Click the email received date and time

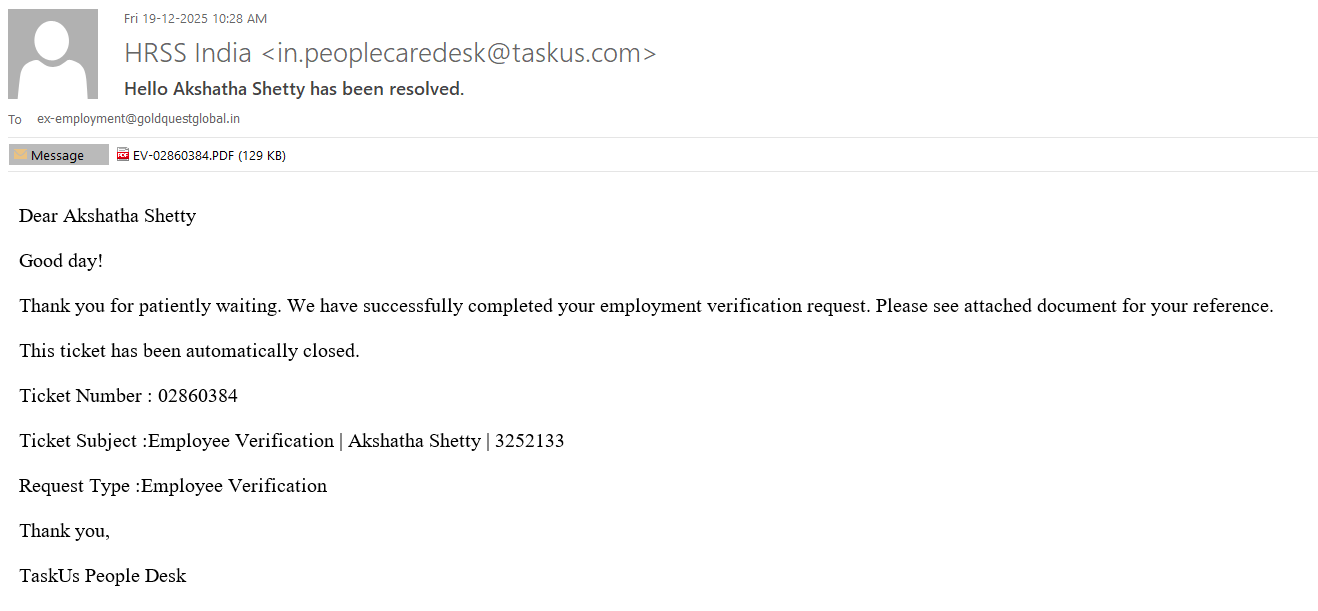click(x=195, y=19)
